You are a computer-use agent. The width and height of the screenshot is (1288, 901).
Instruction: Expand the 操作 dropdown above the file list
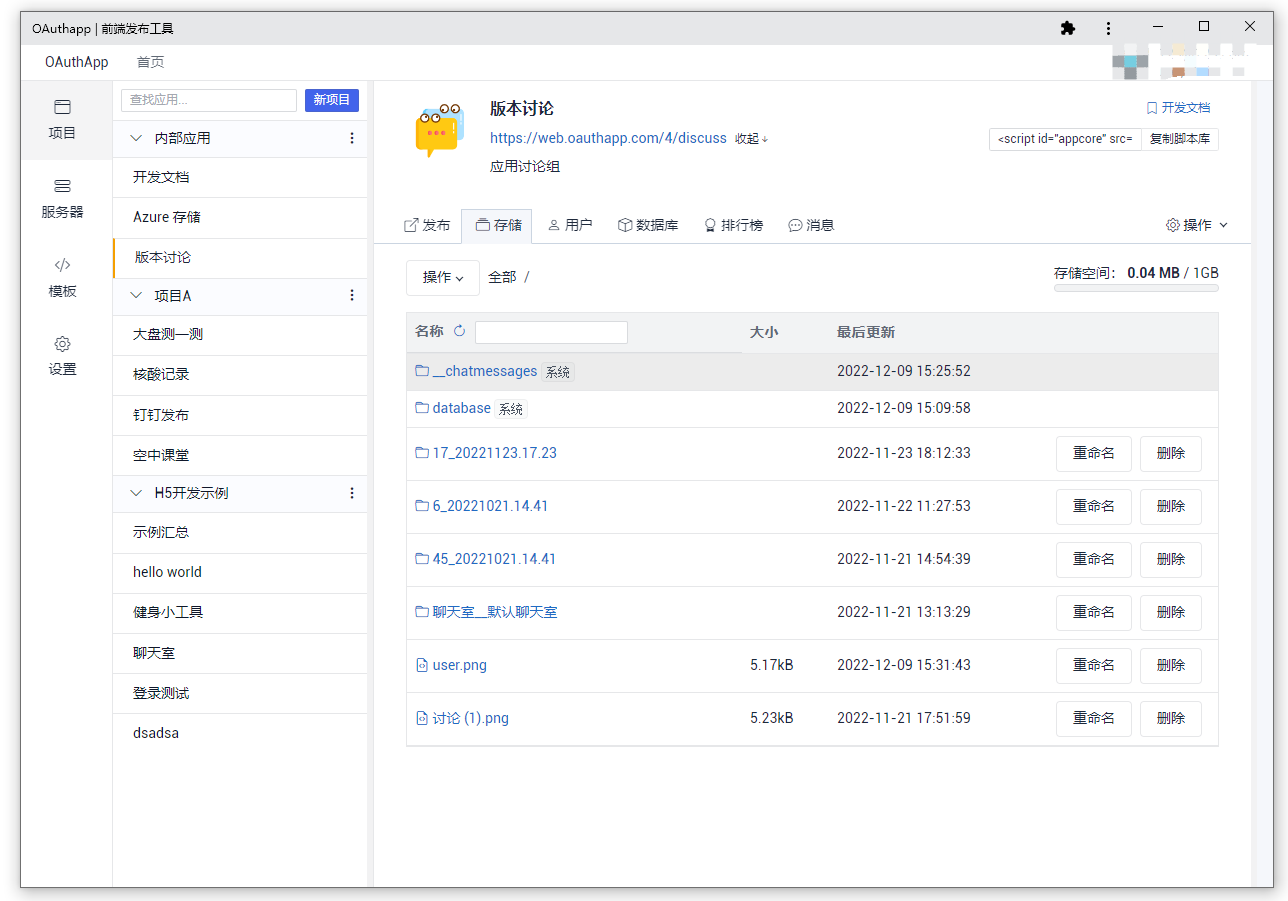[x=442, y=277]
